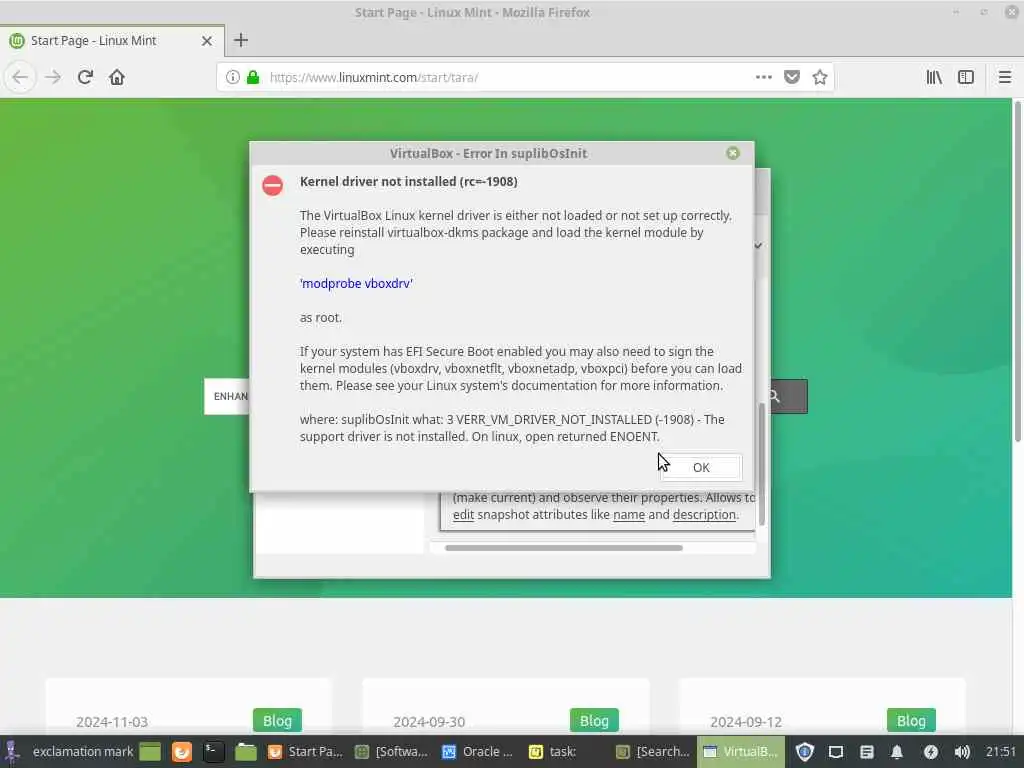Open the Firefox home page icon
This screenshot has height=768, width=1024.
(117, 77)
